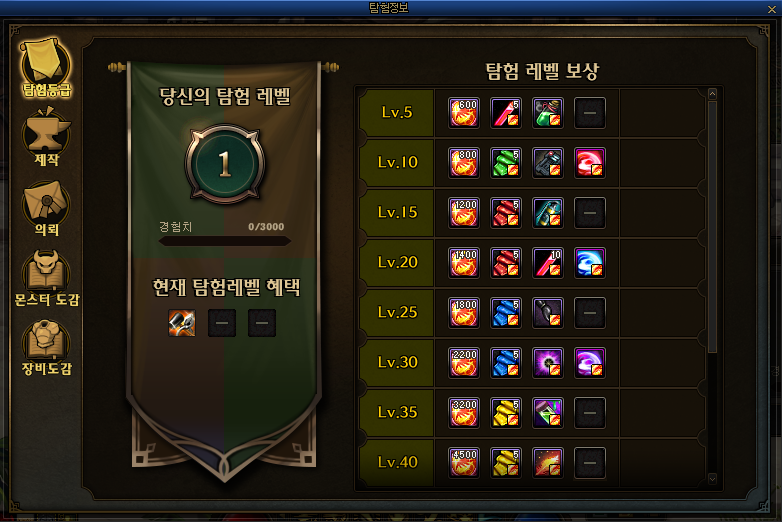Open the 장비도감 equipment book icon
Viewport: 782px width, 522px height.
(x=46, y=348)
